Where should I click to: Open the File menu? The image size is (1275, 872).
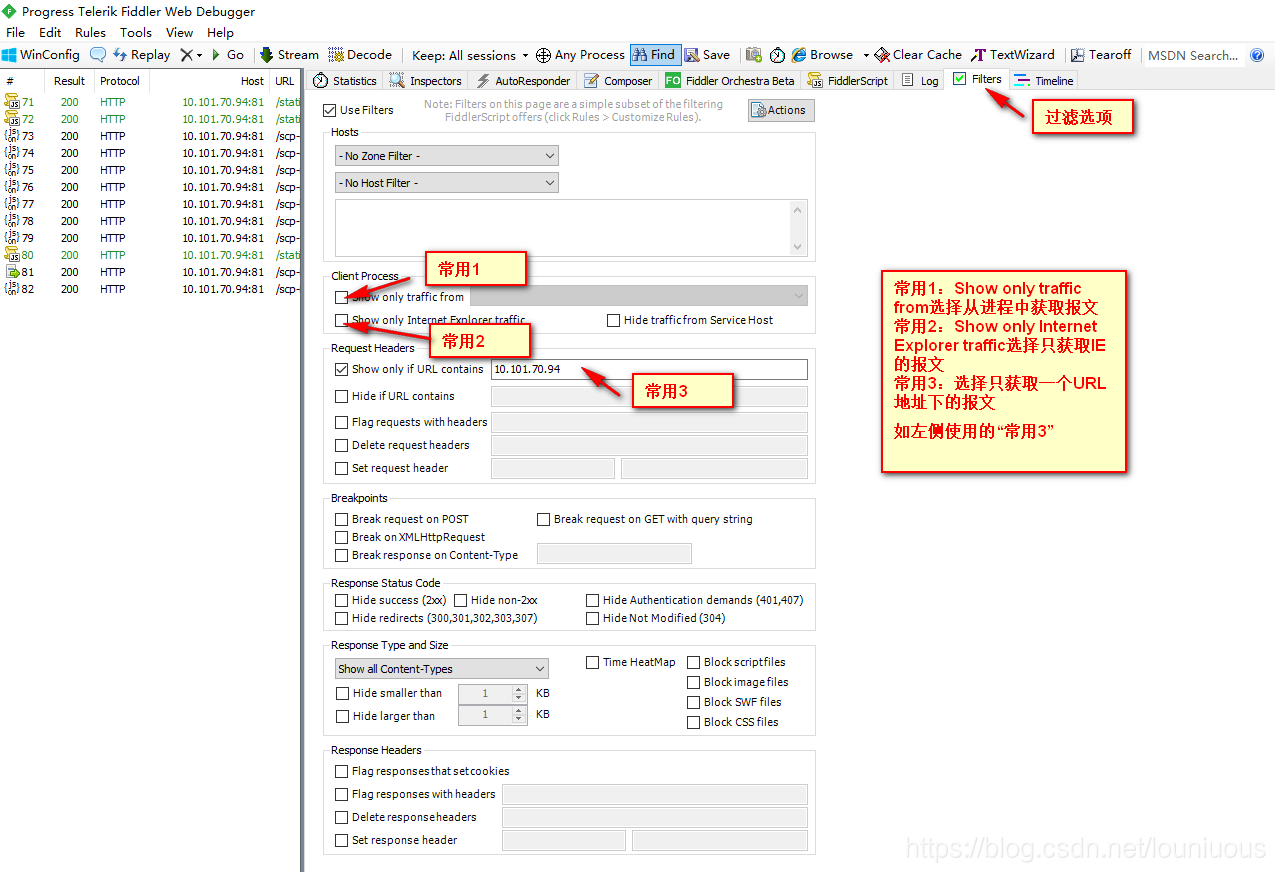coord(15,32)
